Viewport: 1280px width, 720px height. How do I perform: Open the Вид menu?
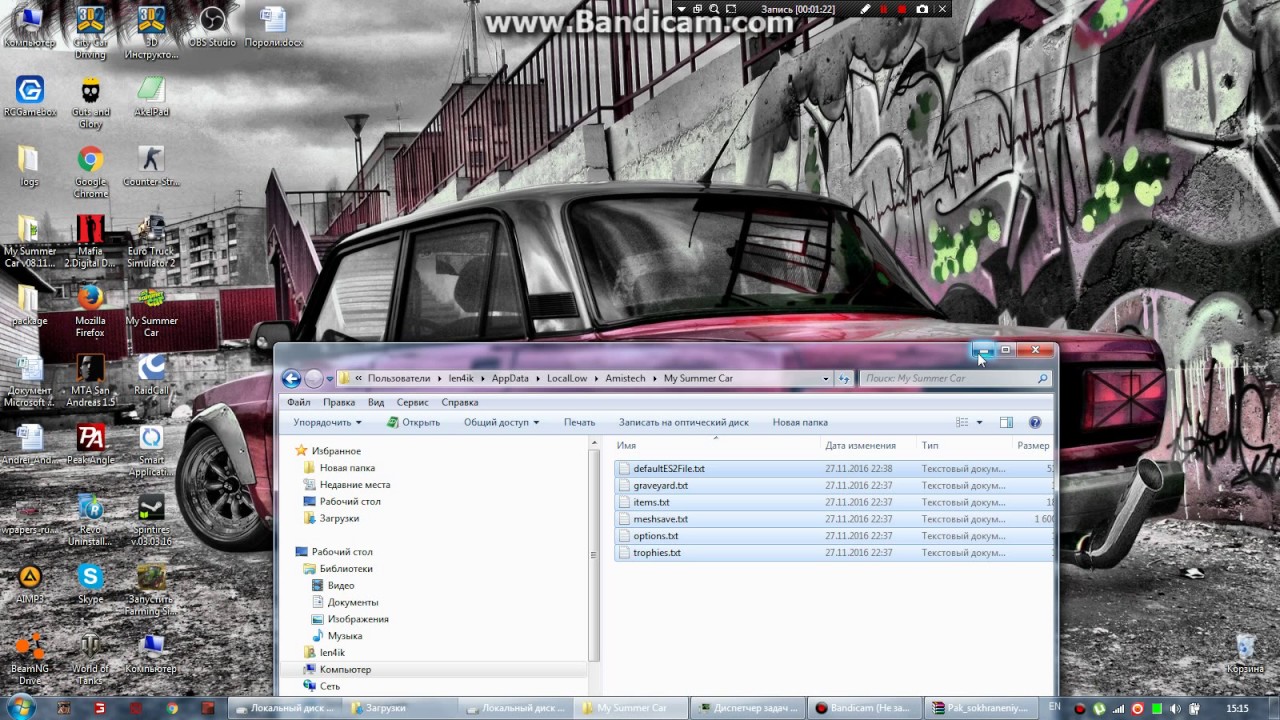click(376, 402)
